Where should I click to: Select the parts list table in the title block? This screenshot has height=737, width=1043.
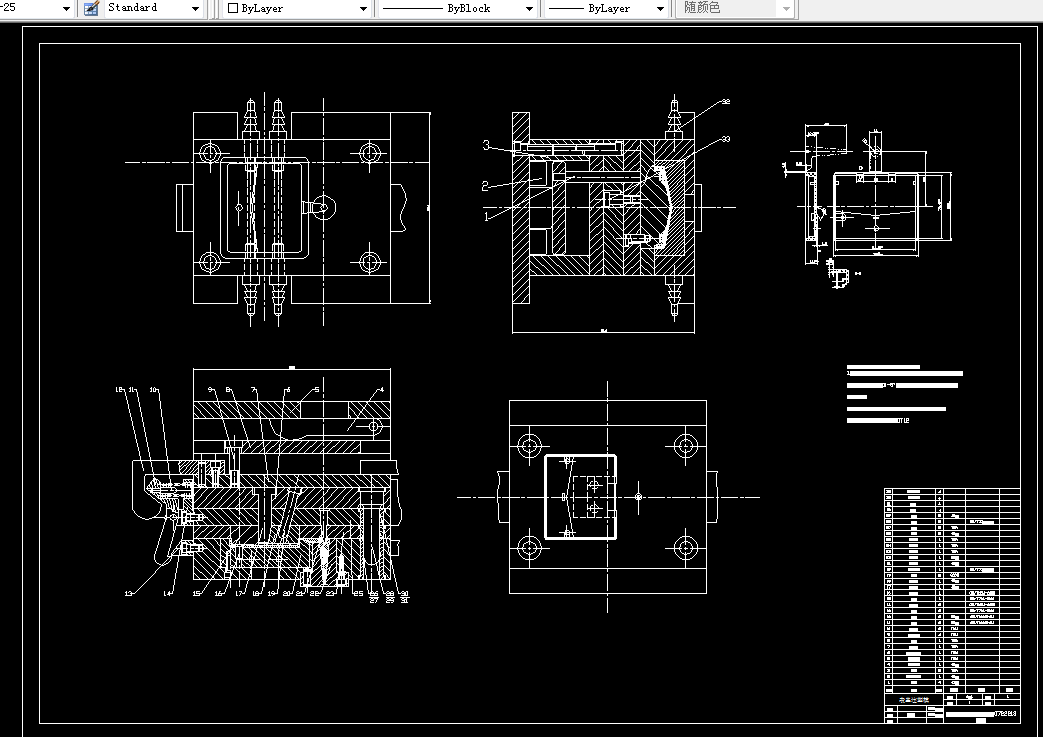[952, 589]
